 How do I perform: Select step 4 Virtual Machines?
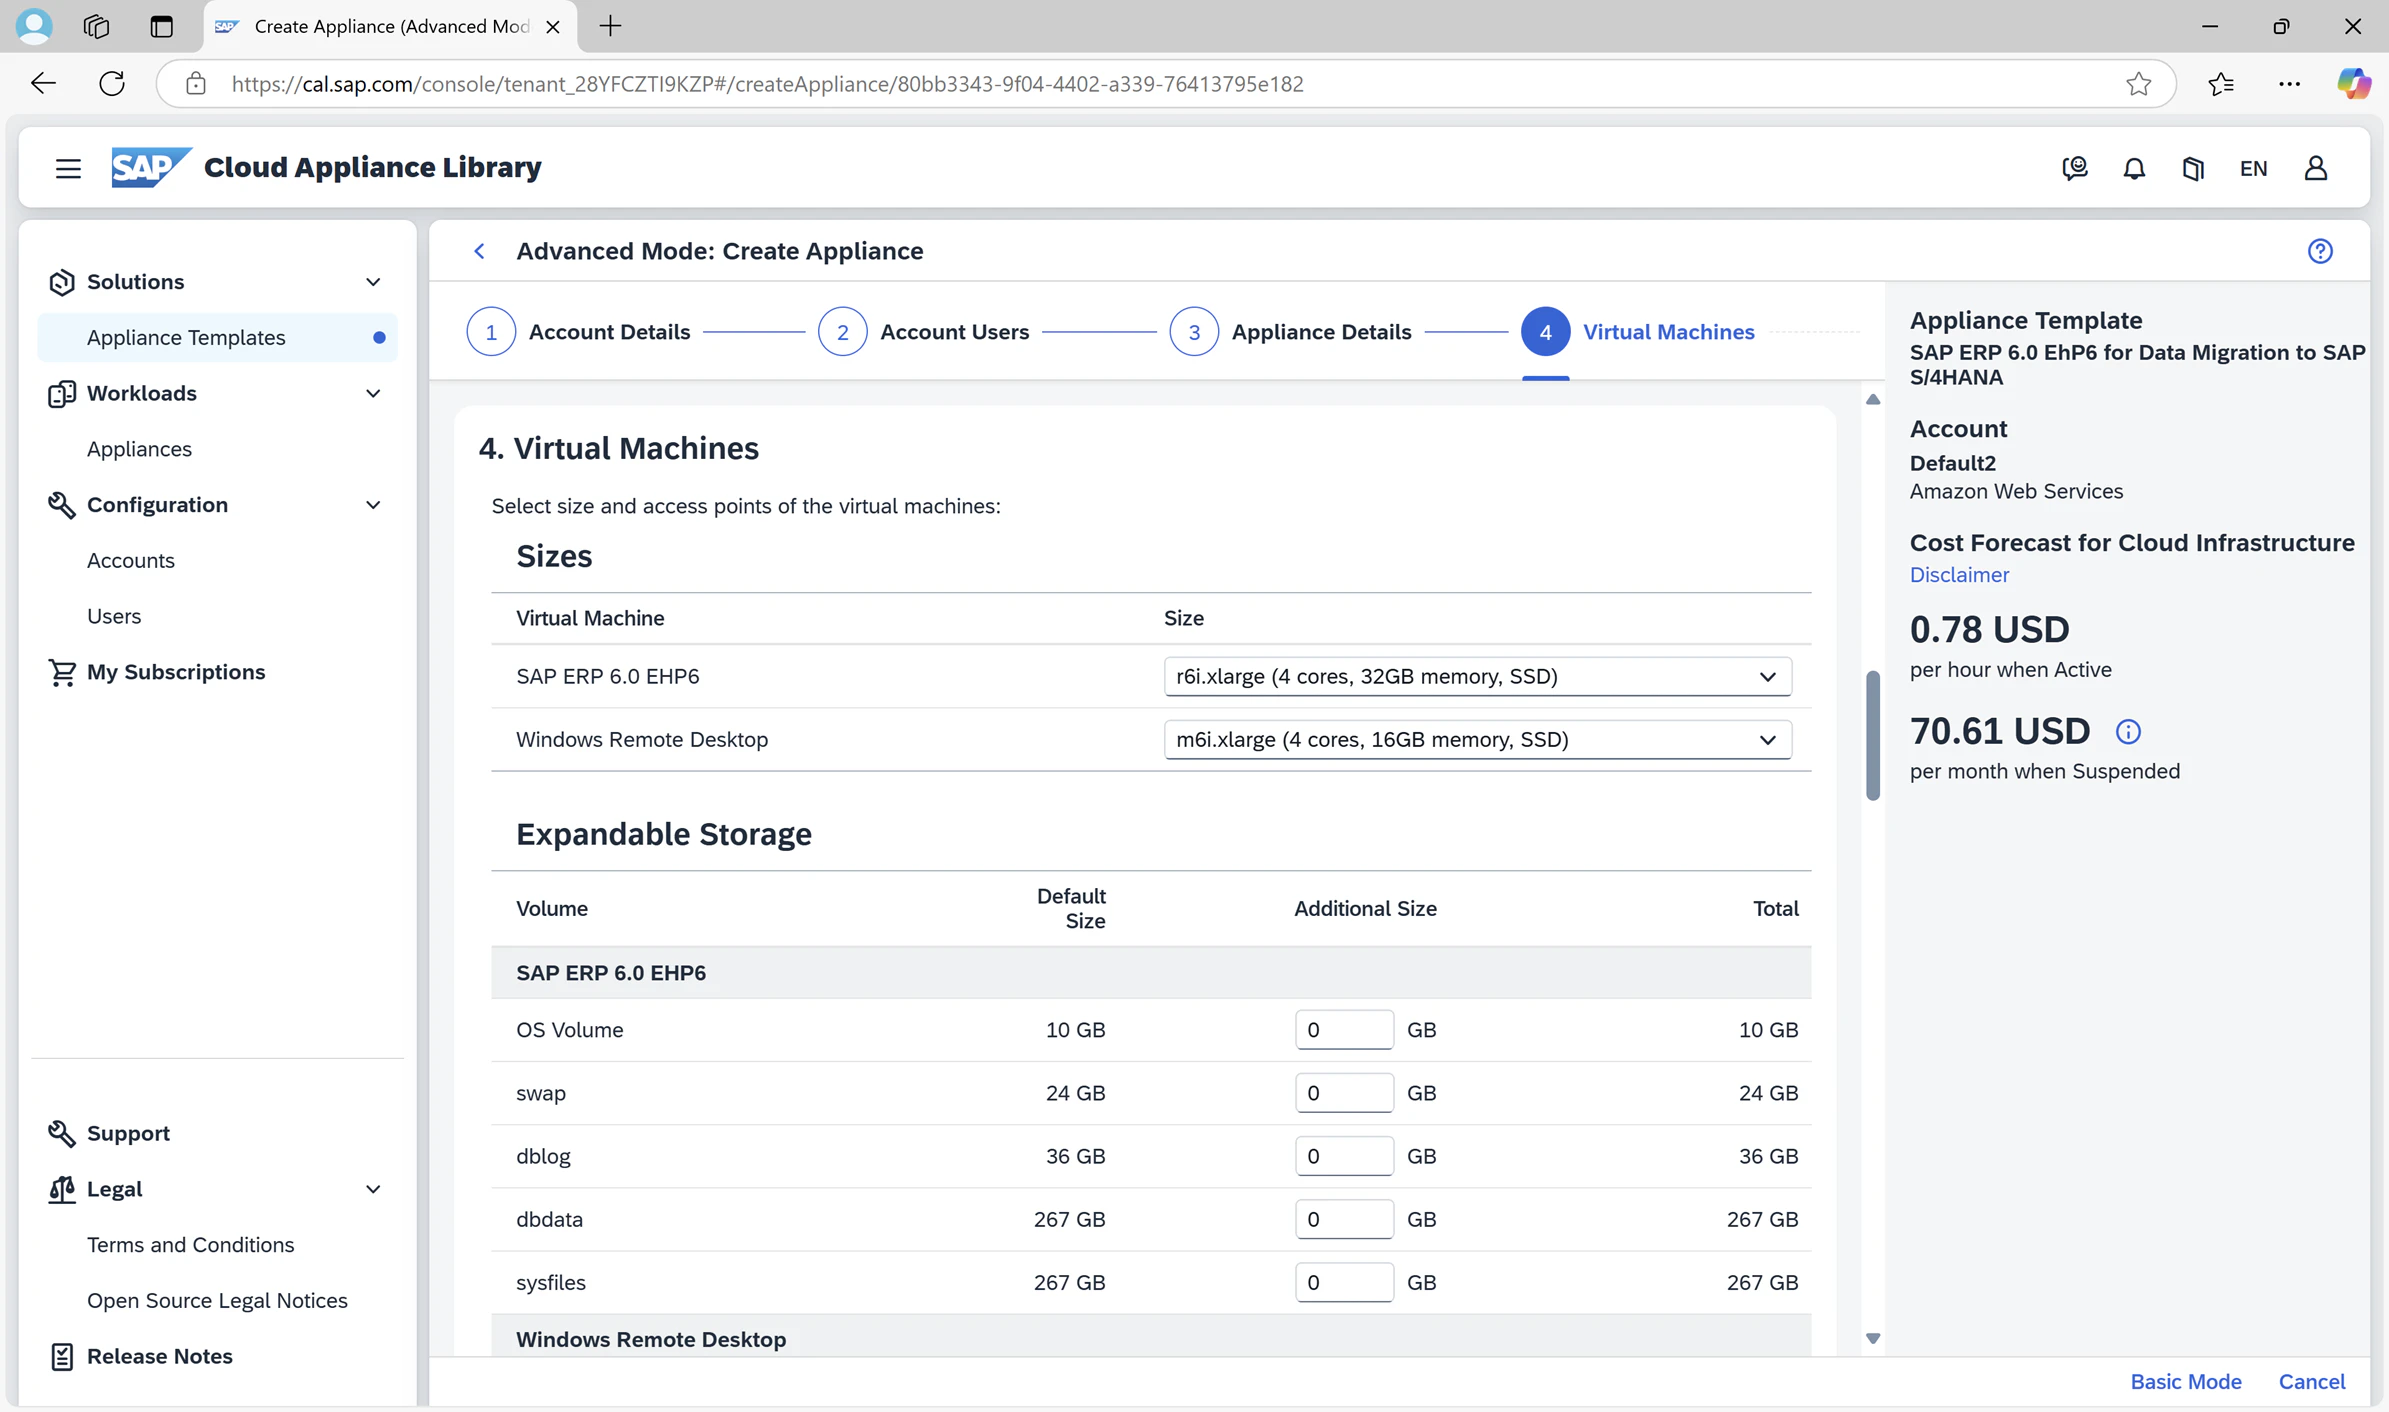[x=1637, y=332]
